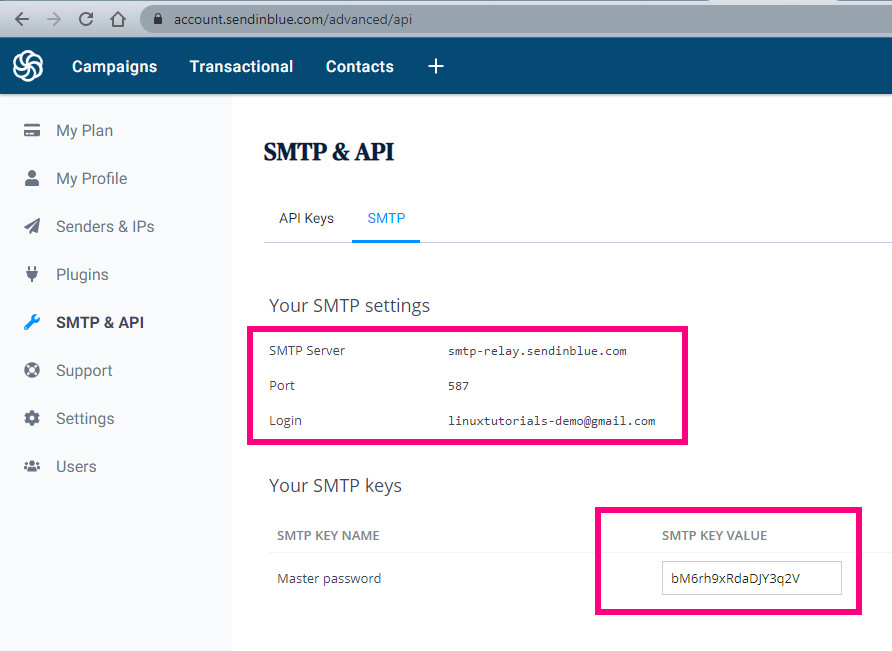Open the Campaigns menu
The width and height of the screenshot is (892, 651).
114,67
